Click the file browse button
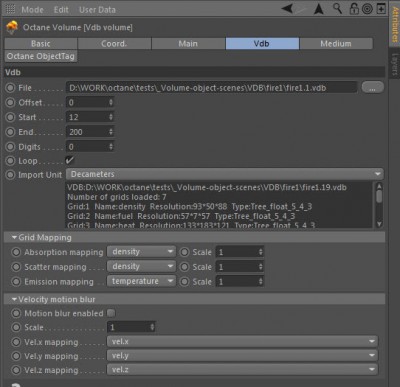The width and height of the screenshot is (400, 387). [373, 88]
